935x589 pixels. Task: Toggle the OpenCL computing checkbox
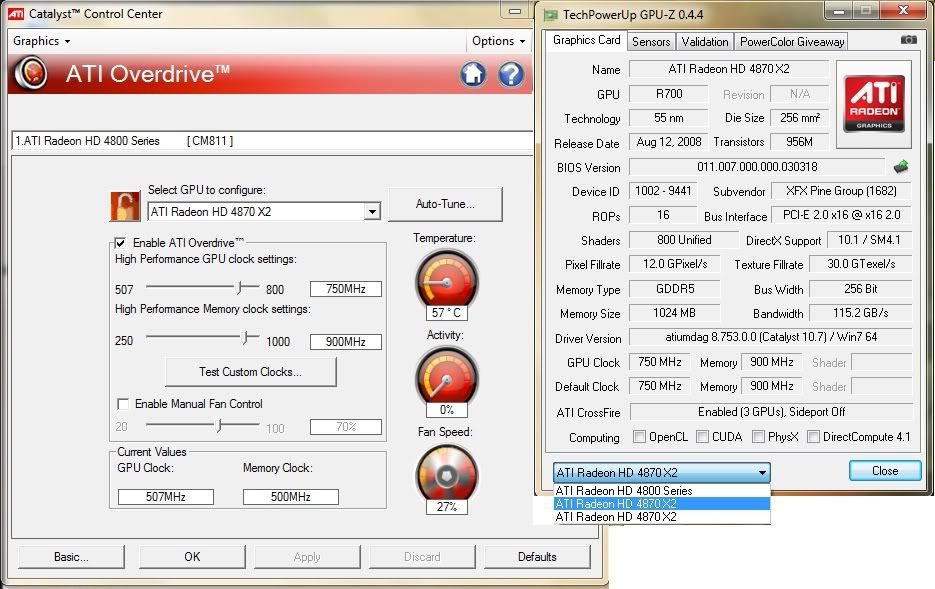tap(640, 437)
